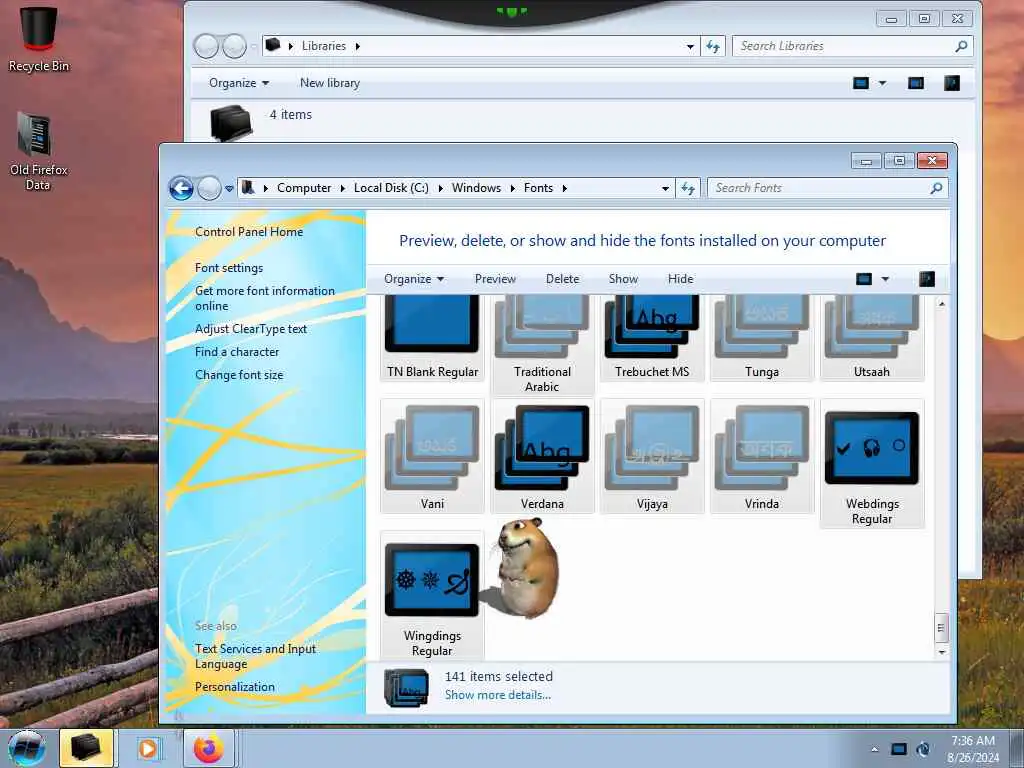Click Preview in the Fonts toolbar
1024x768 pixels.
(495, 279)
